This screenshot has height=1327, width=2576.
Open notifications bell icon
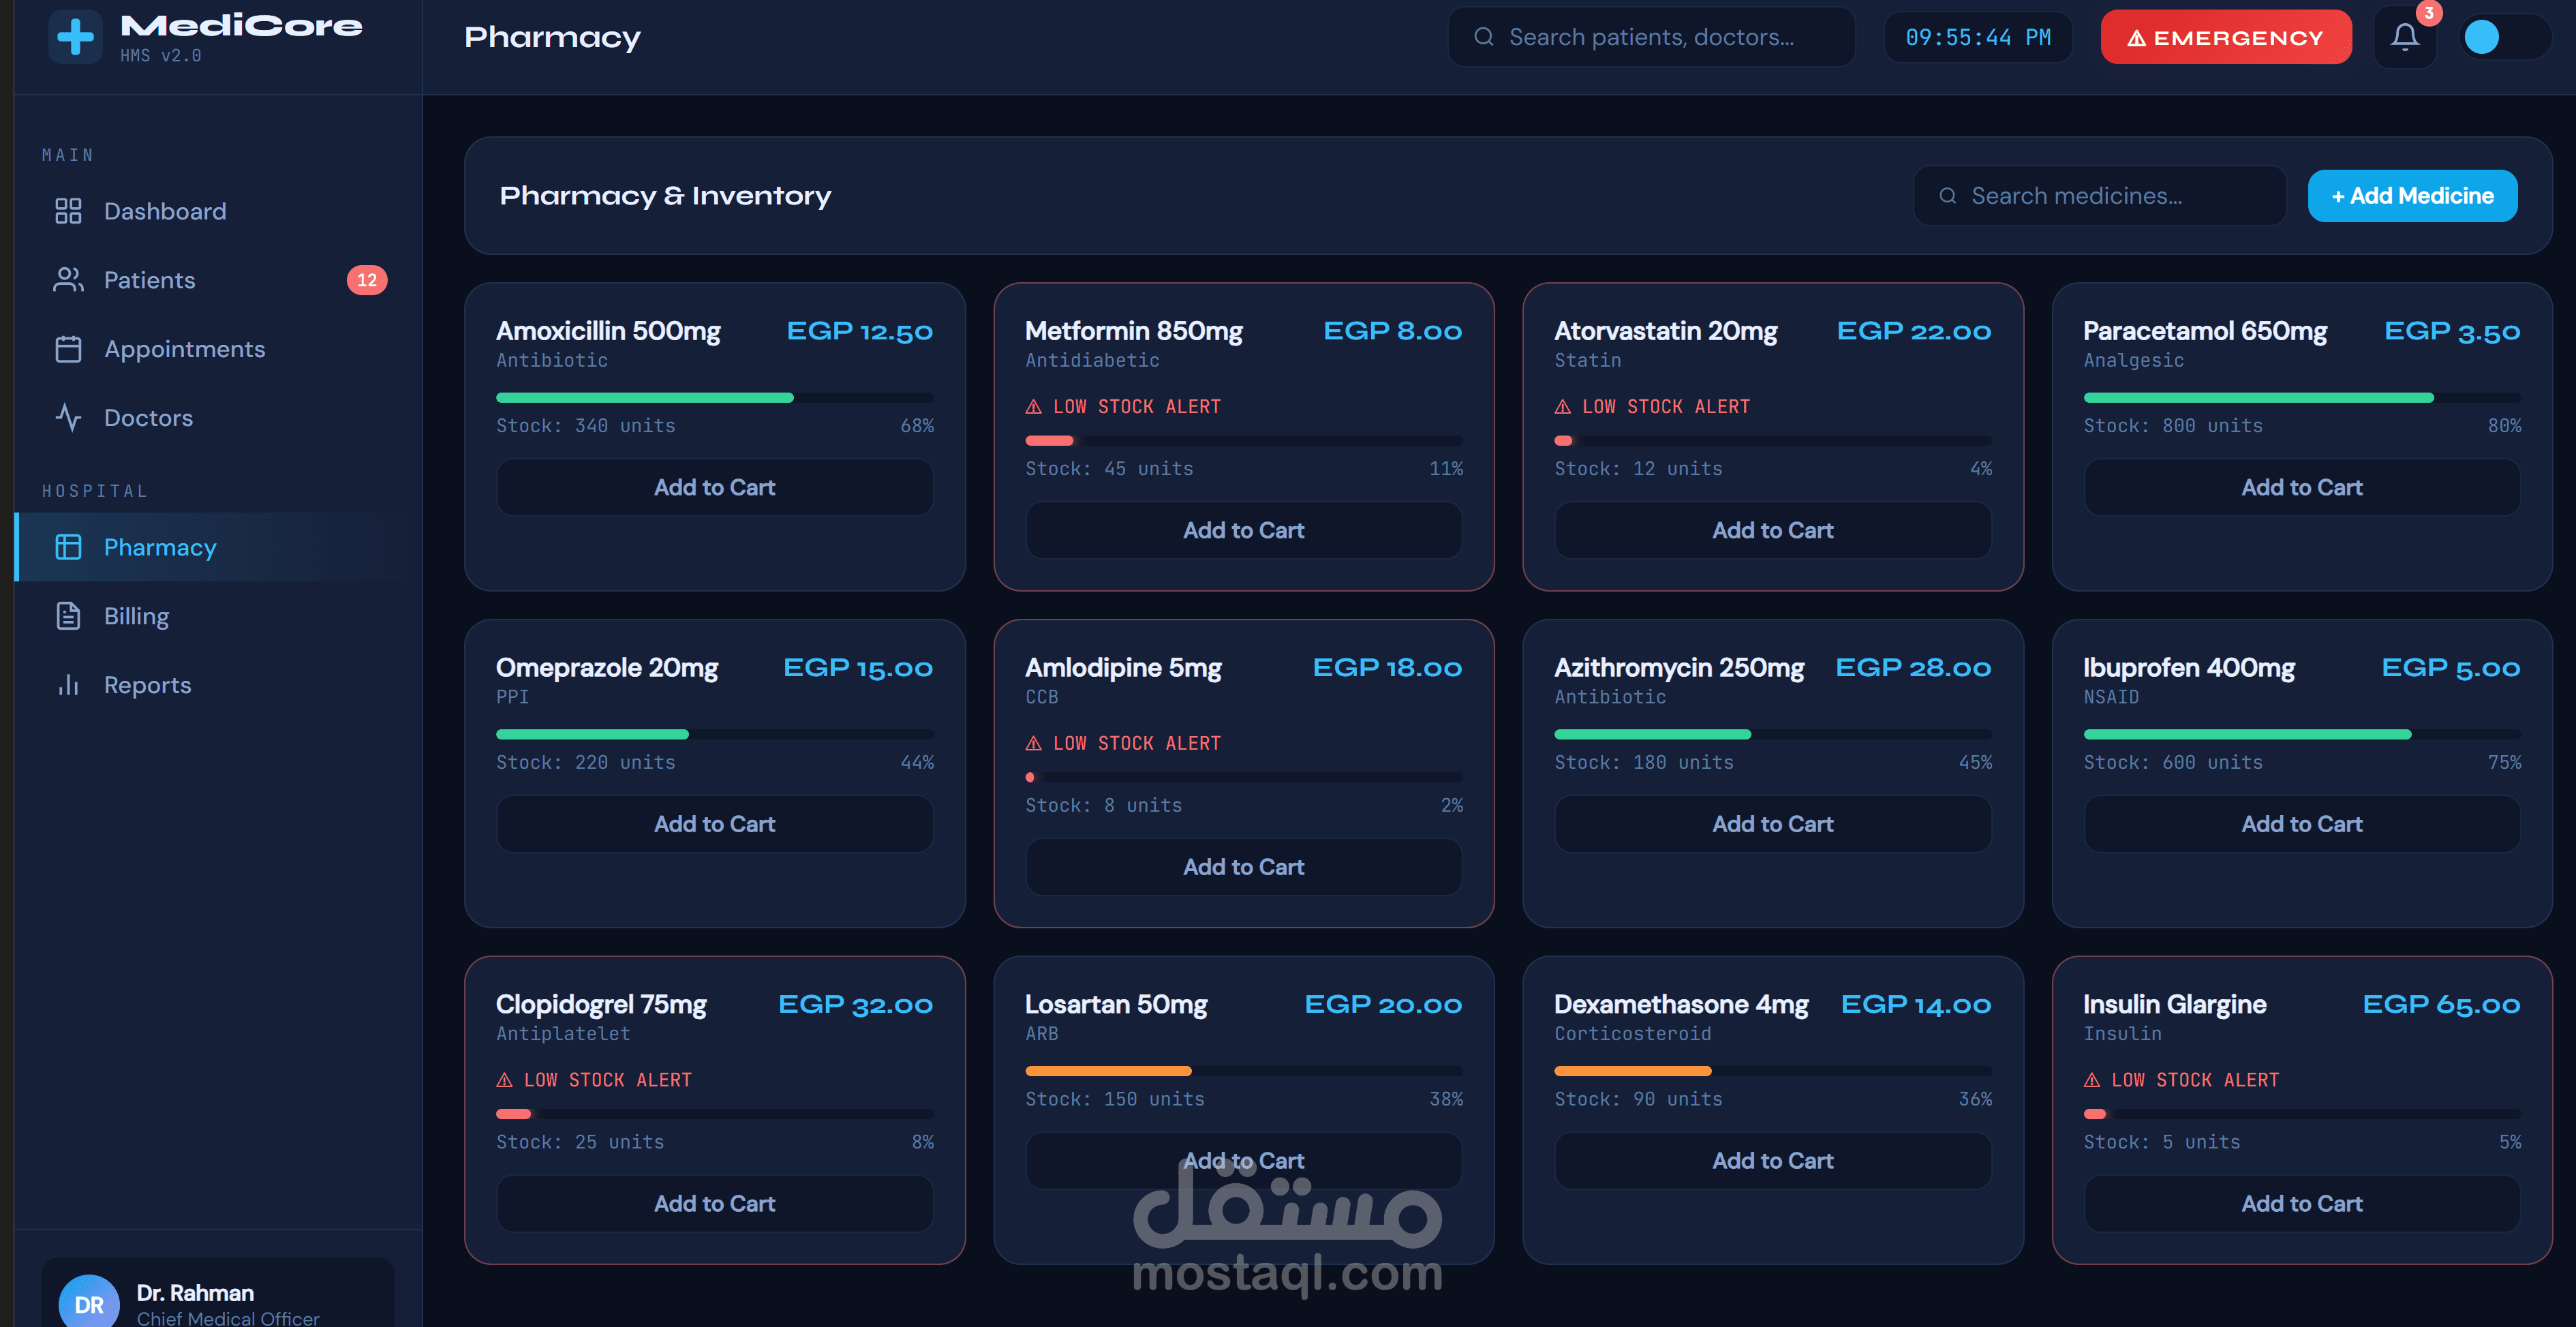click(x=2404, y=37)
